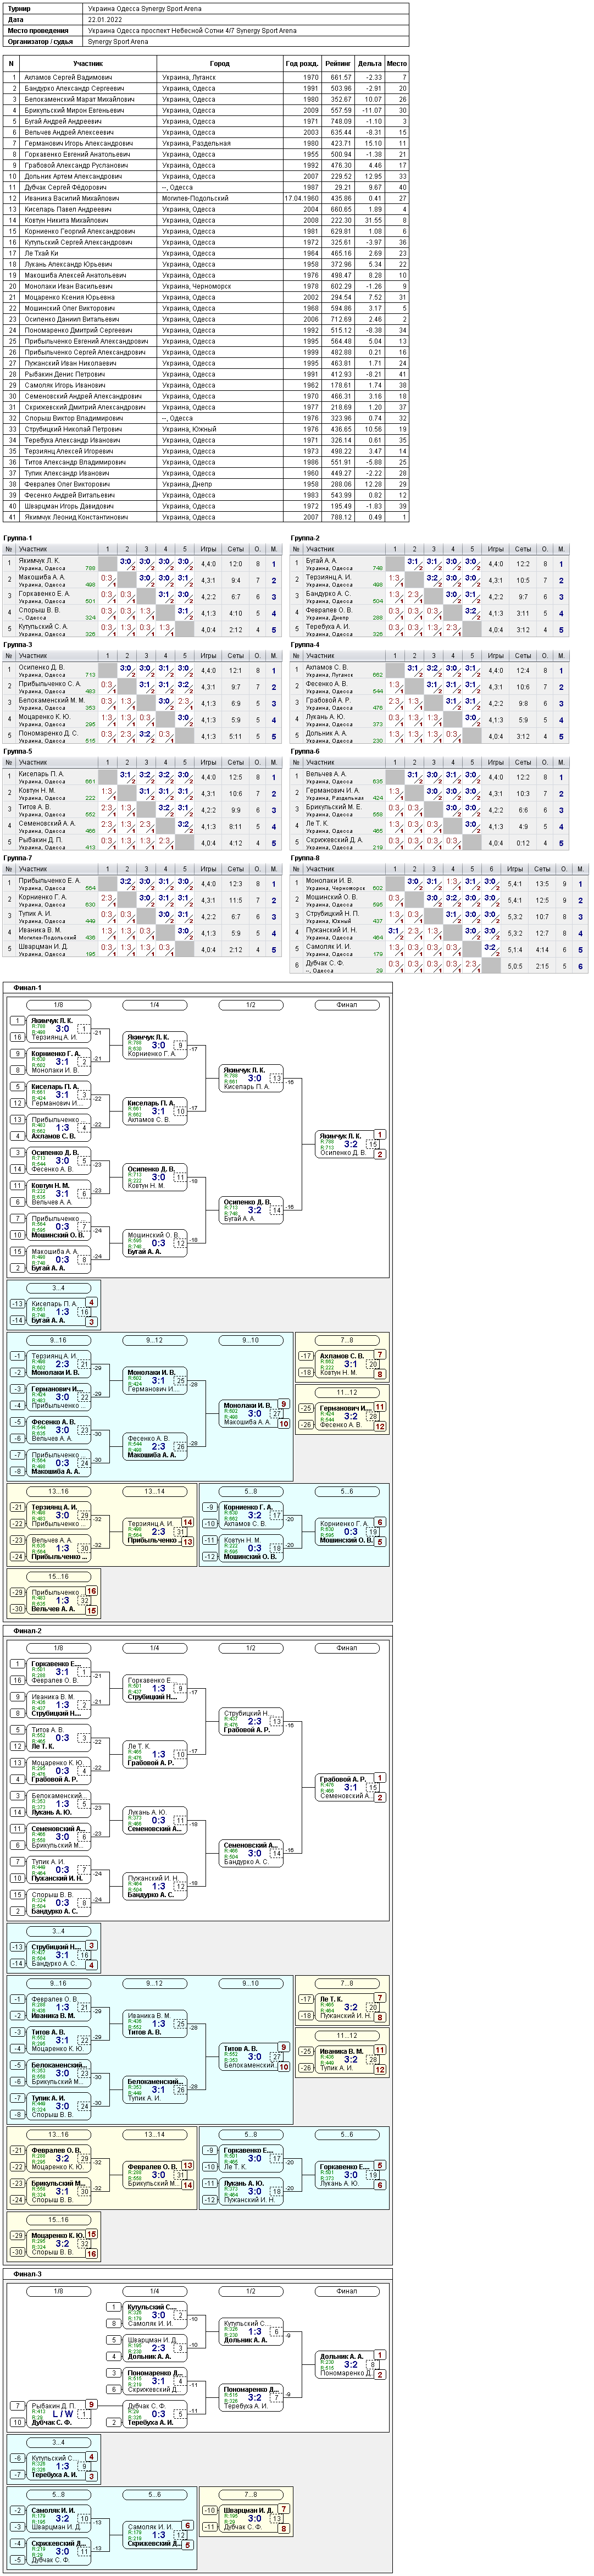The height and width of the screenshot is (2576, 594).
Task: Select the Группа-1 table heading
Action: click(x=18, y=538)
